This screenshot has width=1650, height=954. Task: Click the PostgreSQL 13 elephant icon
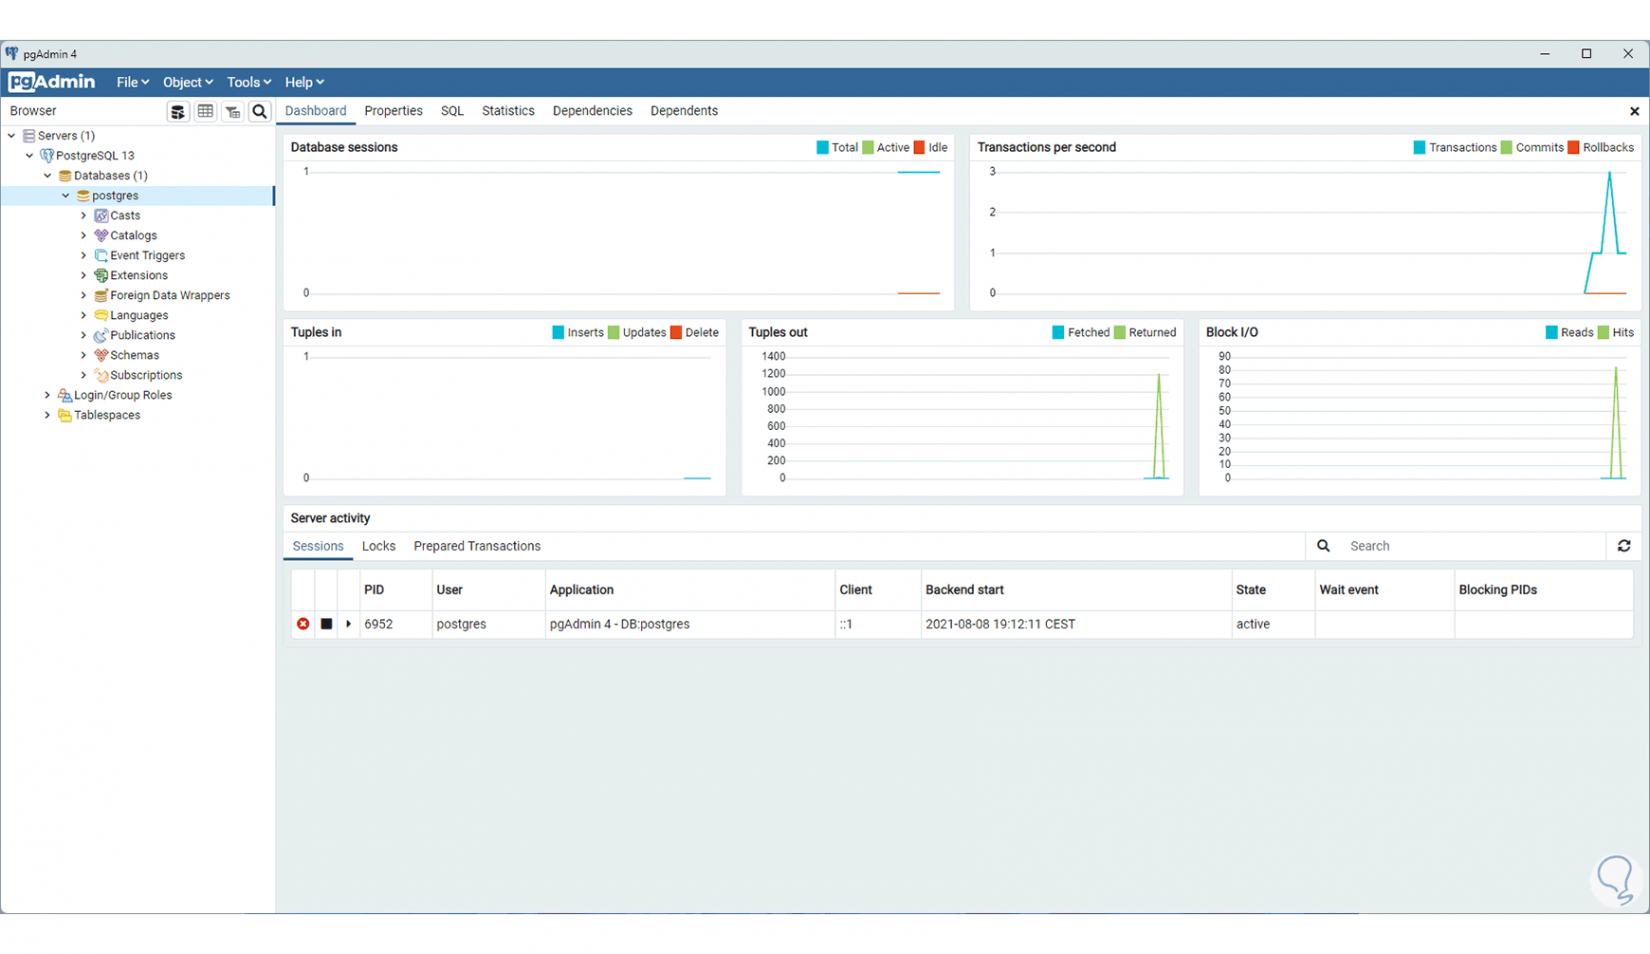[x=47, y=155]
